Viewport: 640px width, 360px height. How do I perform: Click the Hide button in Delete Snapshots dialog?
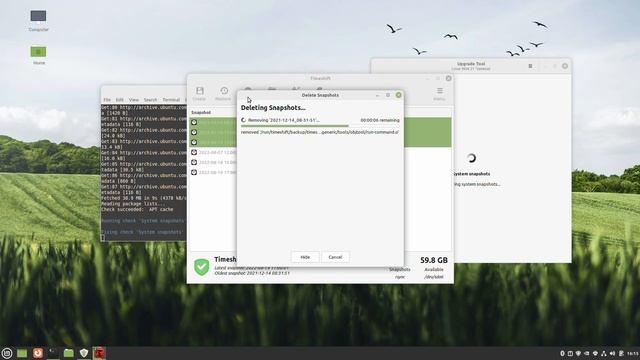pos(305,257)
